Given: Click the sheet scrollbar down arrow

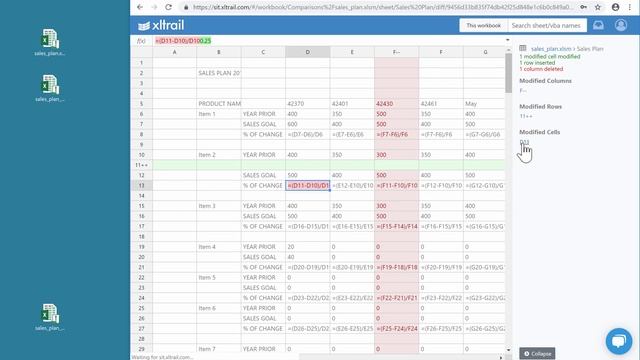Looking at the screenshot, I should (x=508, y=350).
